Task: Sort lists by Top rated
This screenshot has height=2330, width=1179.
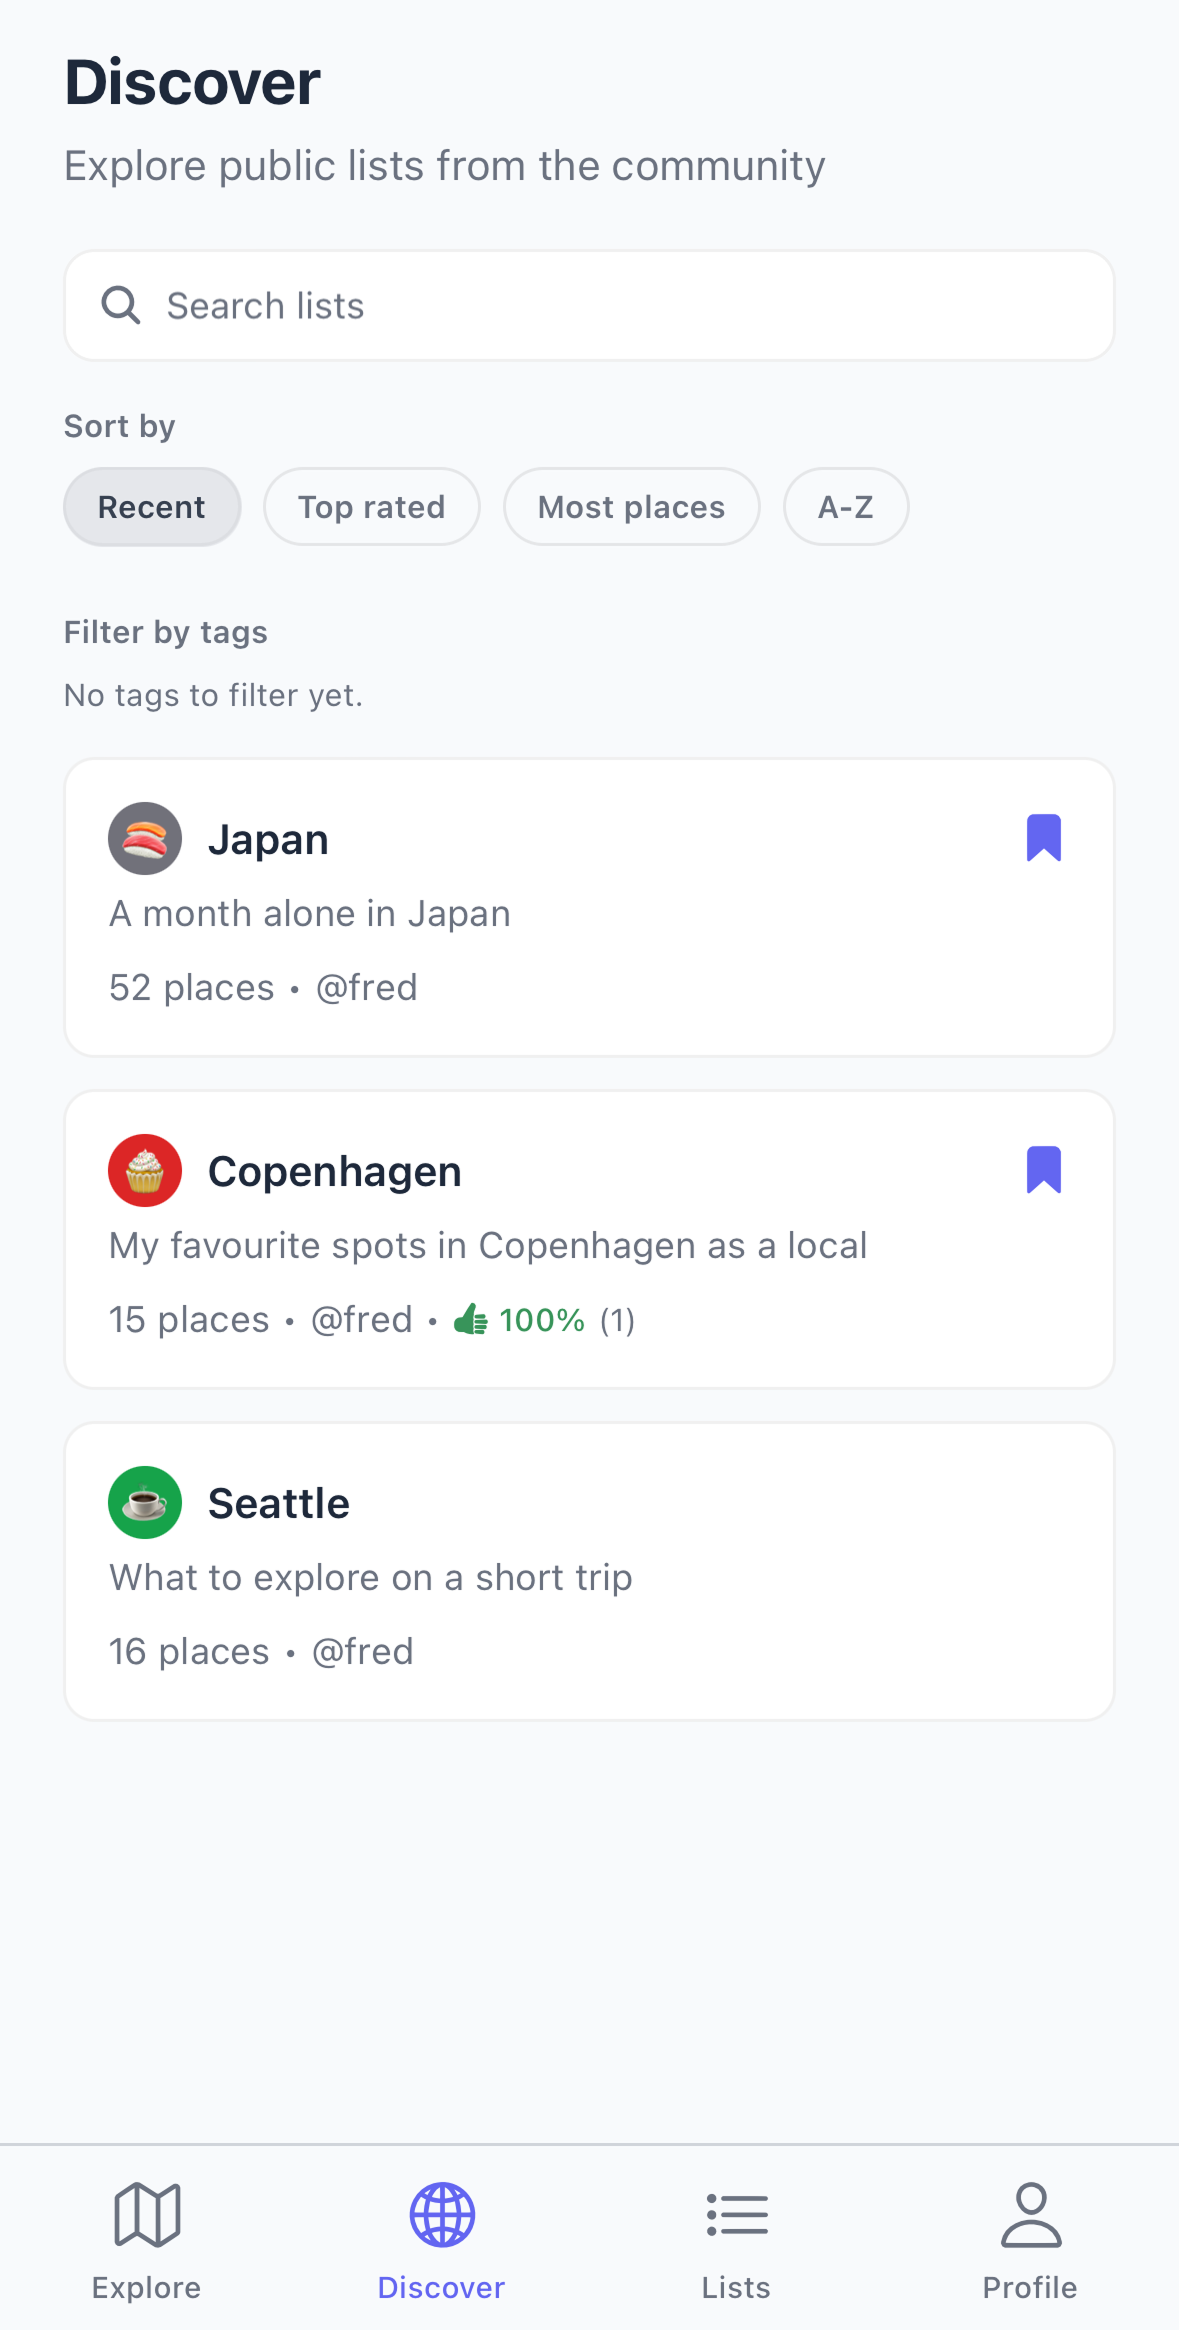Action: (x=371, y=507)
